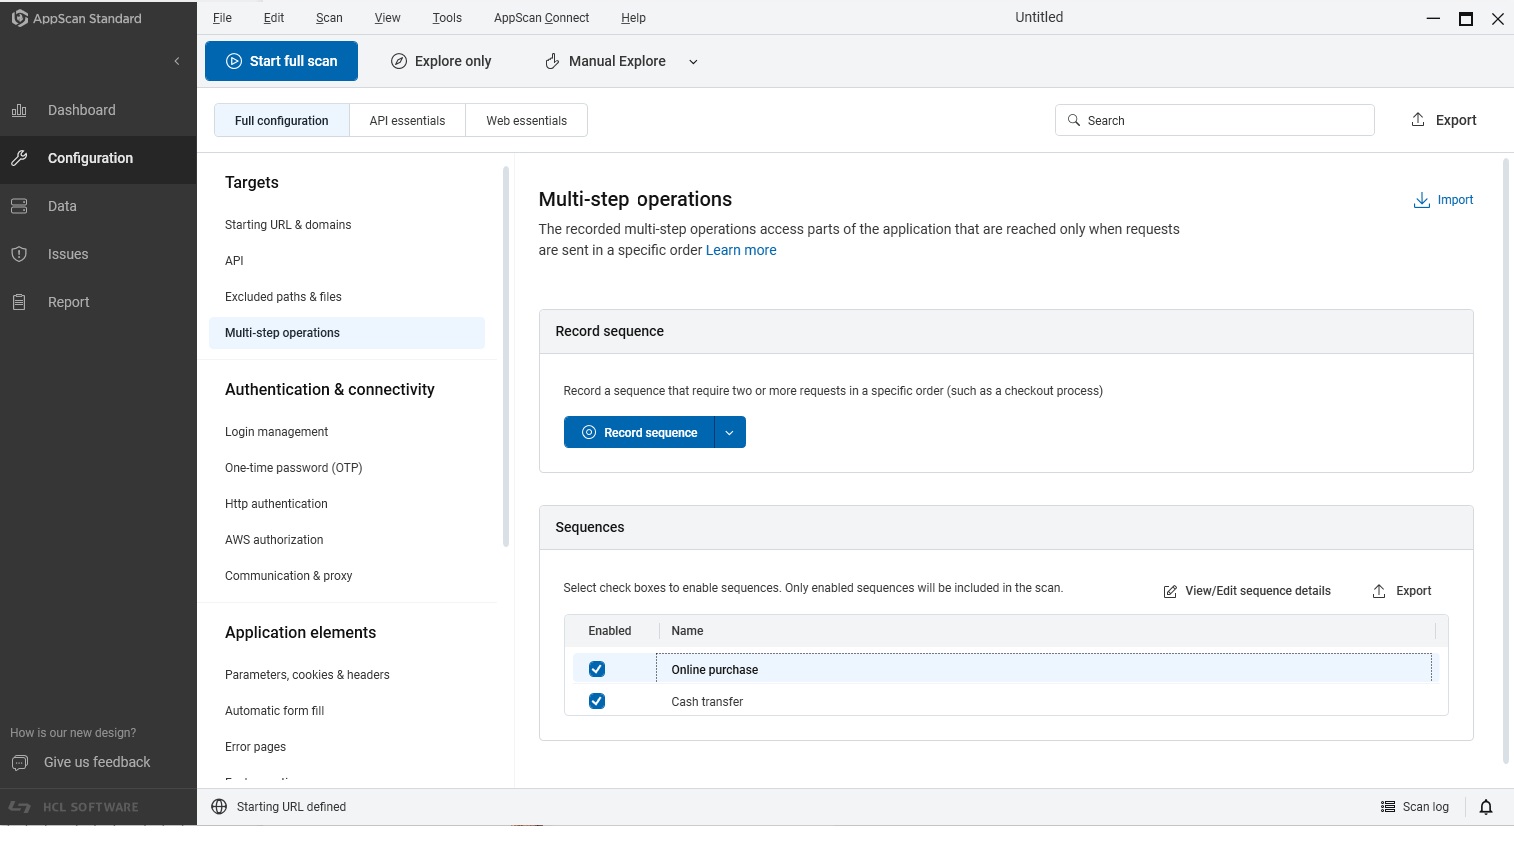This screenshot has height=866, width=1514.
Task: Disable the Online purchase sequence checkbox
Action: point(597,669)
